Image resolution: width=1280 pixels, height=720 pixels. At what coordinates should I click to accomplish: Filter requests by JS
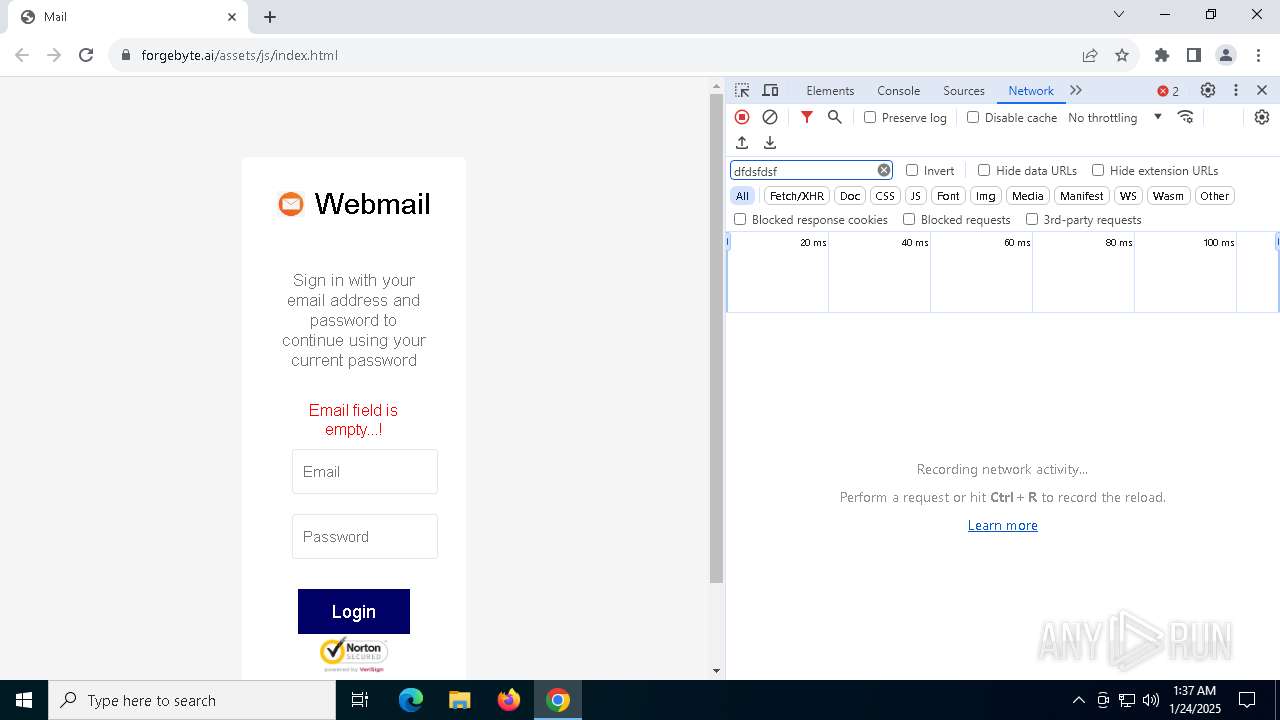(x=915, y=196)
